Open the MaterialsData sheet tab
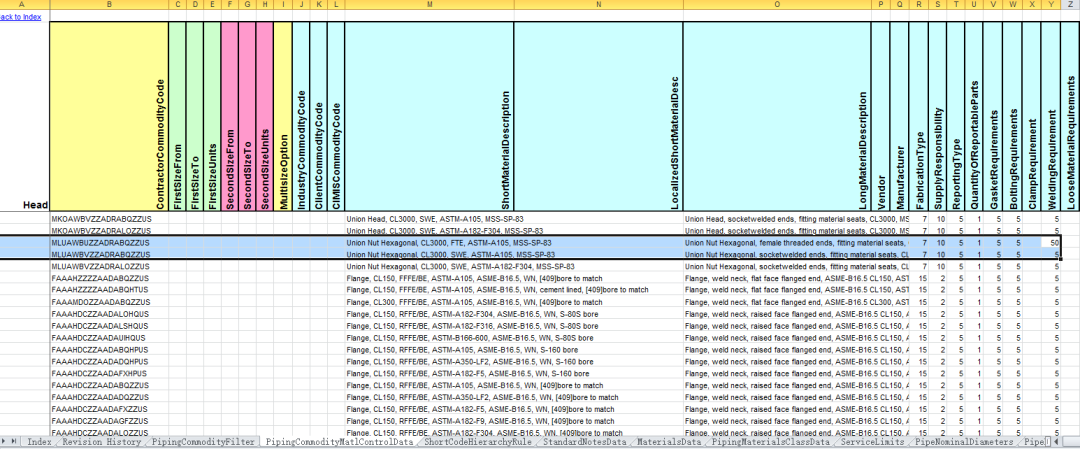 [670, 441]
